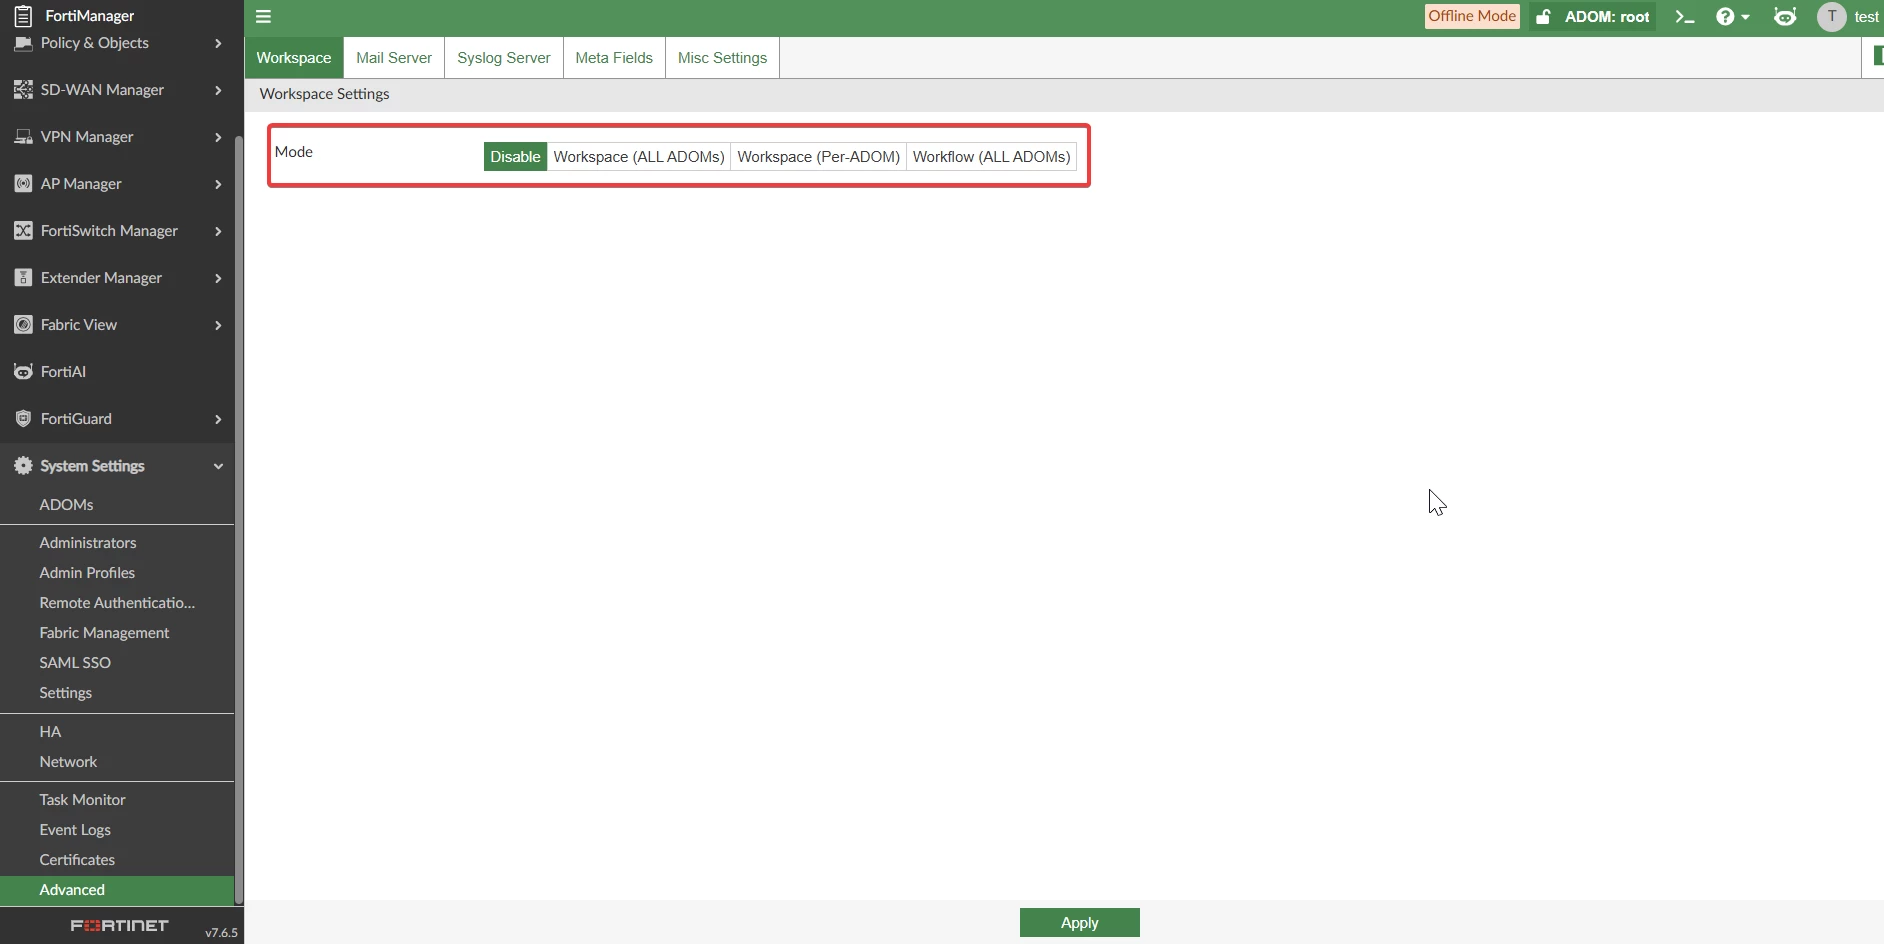1884x944 pixels.
Task: Click the Apply button
Action: coord(1079,923)
